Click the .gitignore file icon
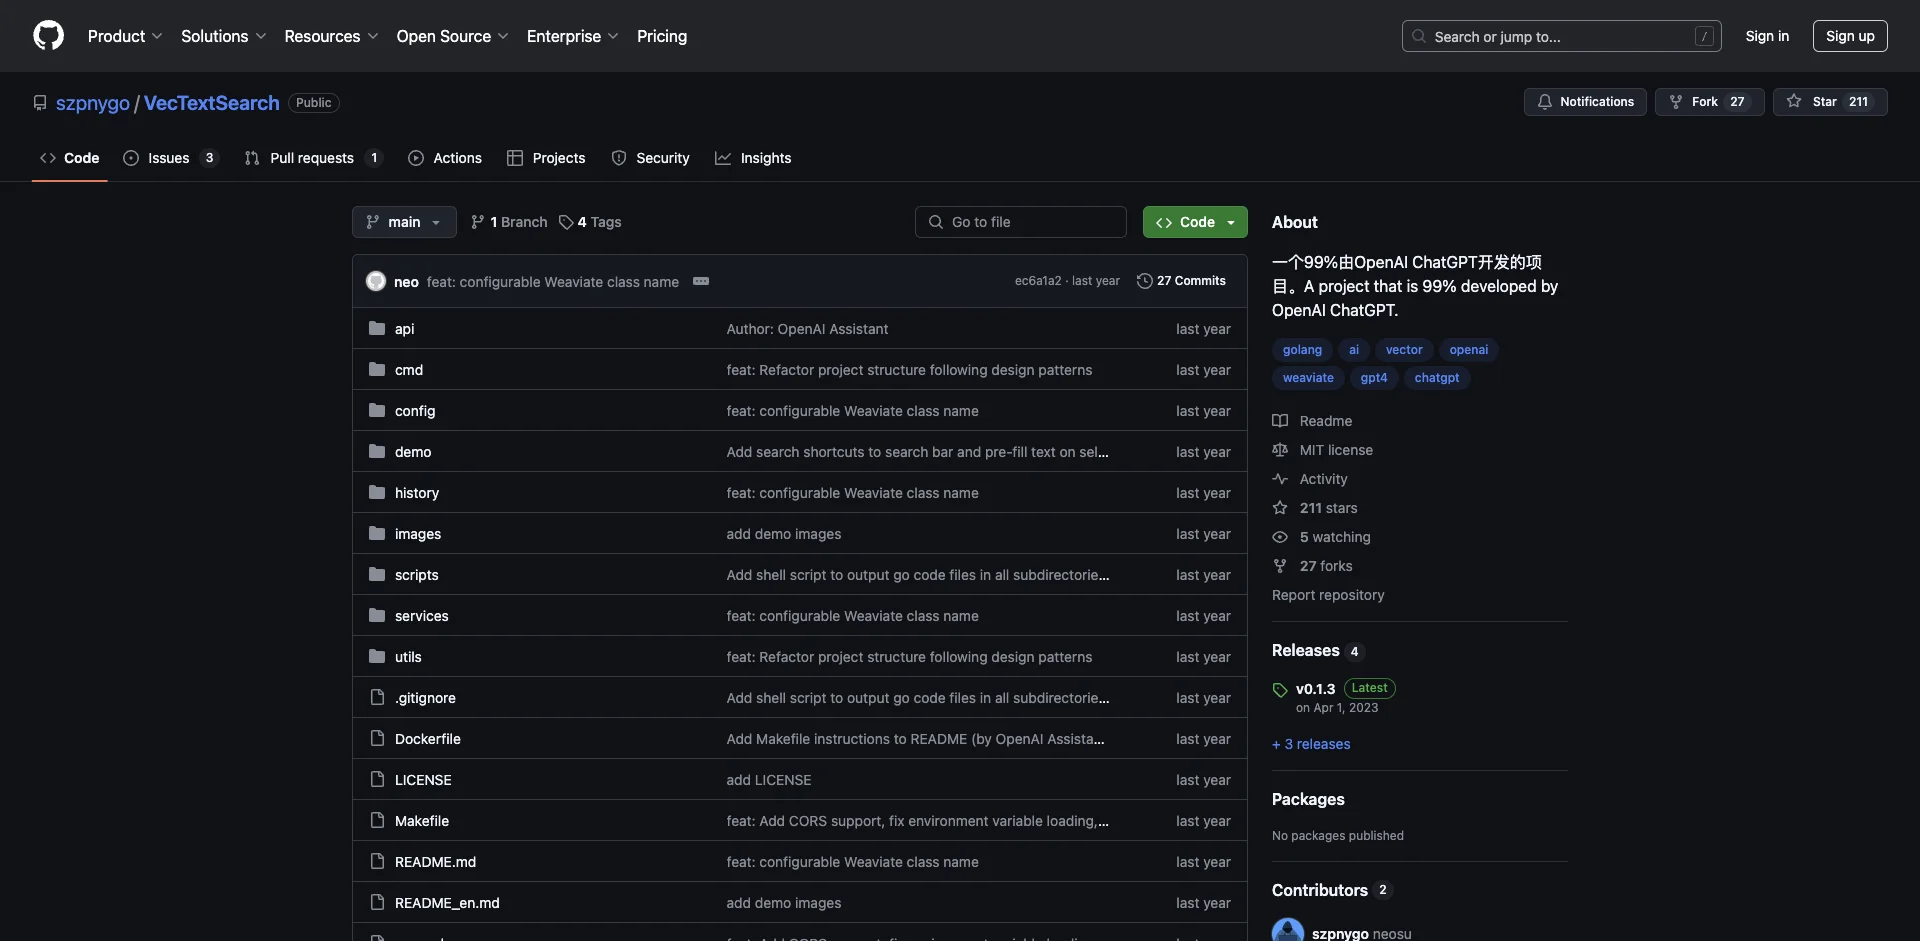This screenshot has height=941, width=1920. click(x=377, y=697)
